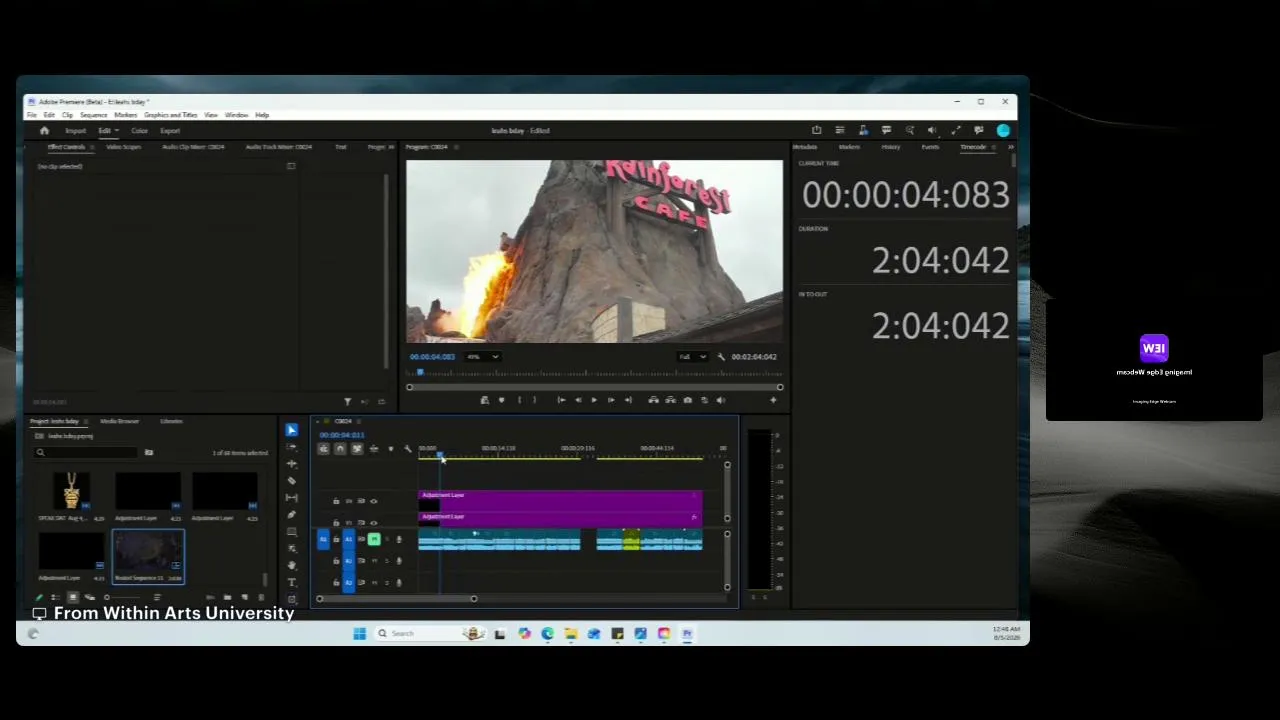Open the Export workspace
The width and height of the screenshot is (1280, 720).
170,131
